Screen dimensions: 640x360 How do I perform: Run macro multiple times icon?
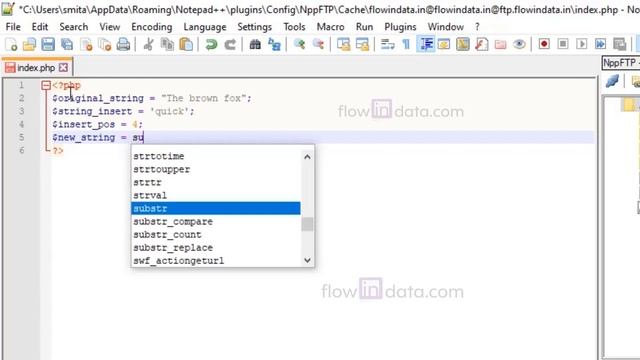(600, 44)
